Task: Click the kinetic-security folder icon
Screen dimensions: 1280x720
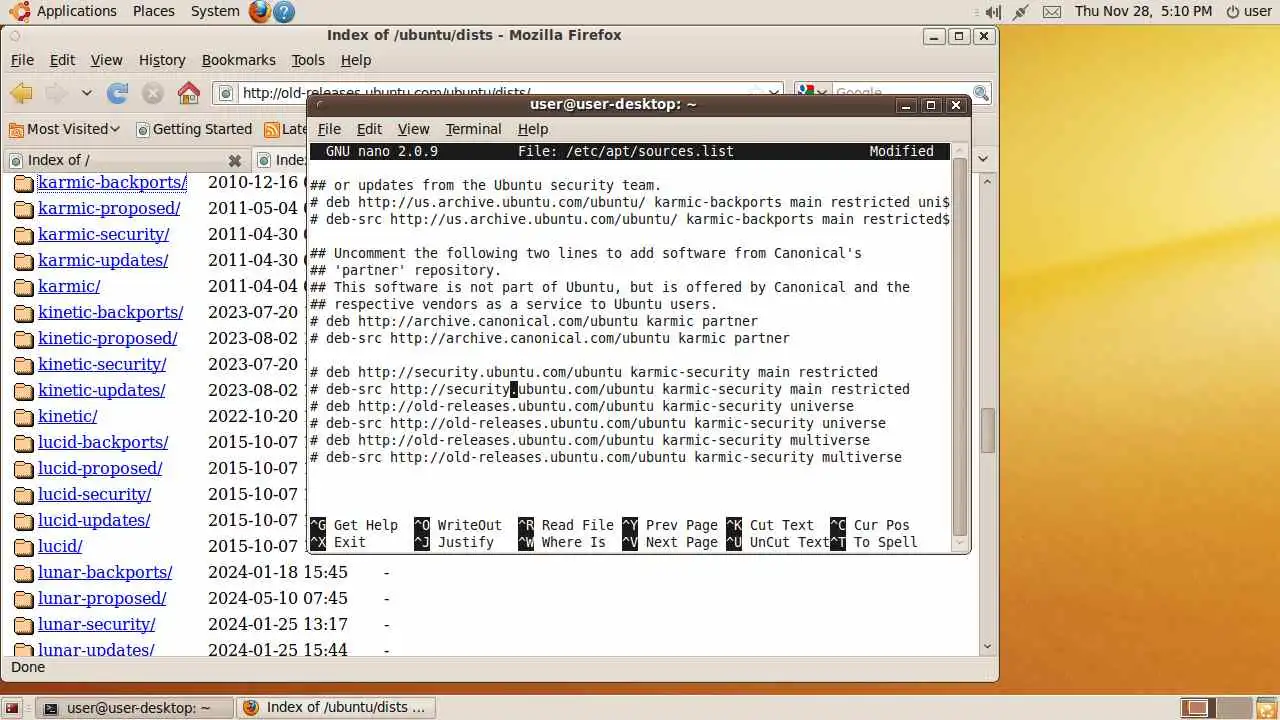Action: pos(23,365)
